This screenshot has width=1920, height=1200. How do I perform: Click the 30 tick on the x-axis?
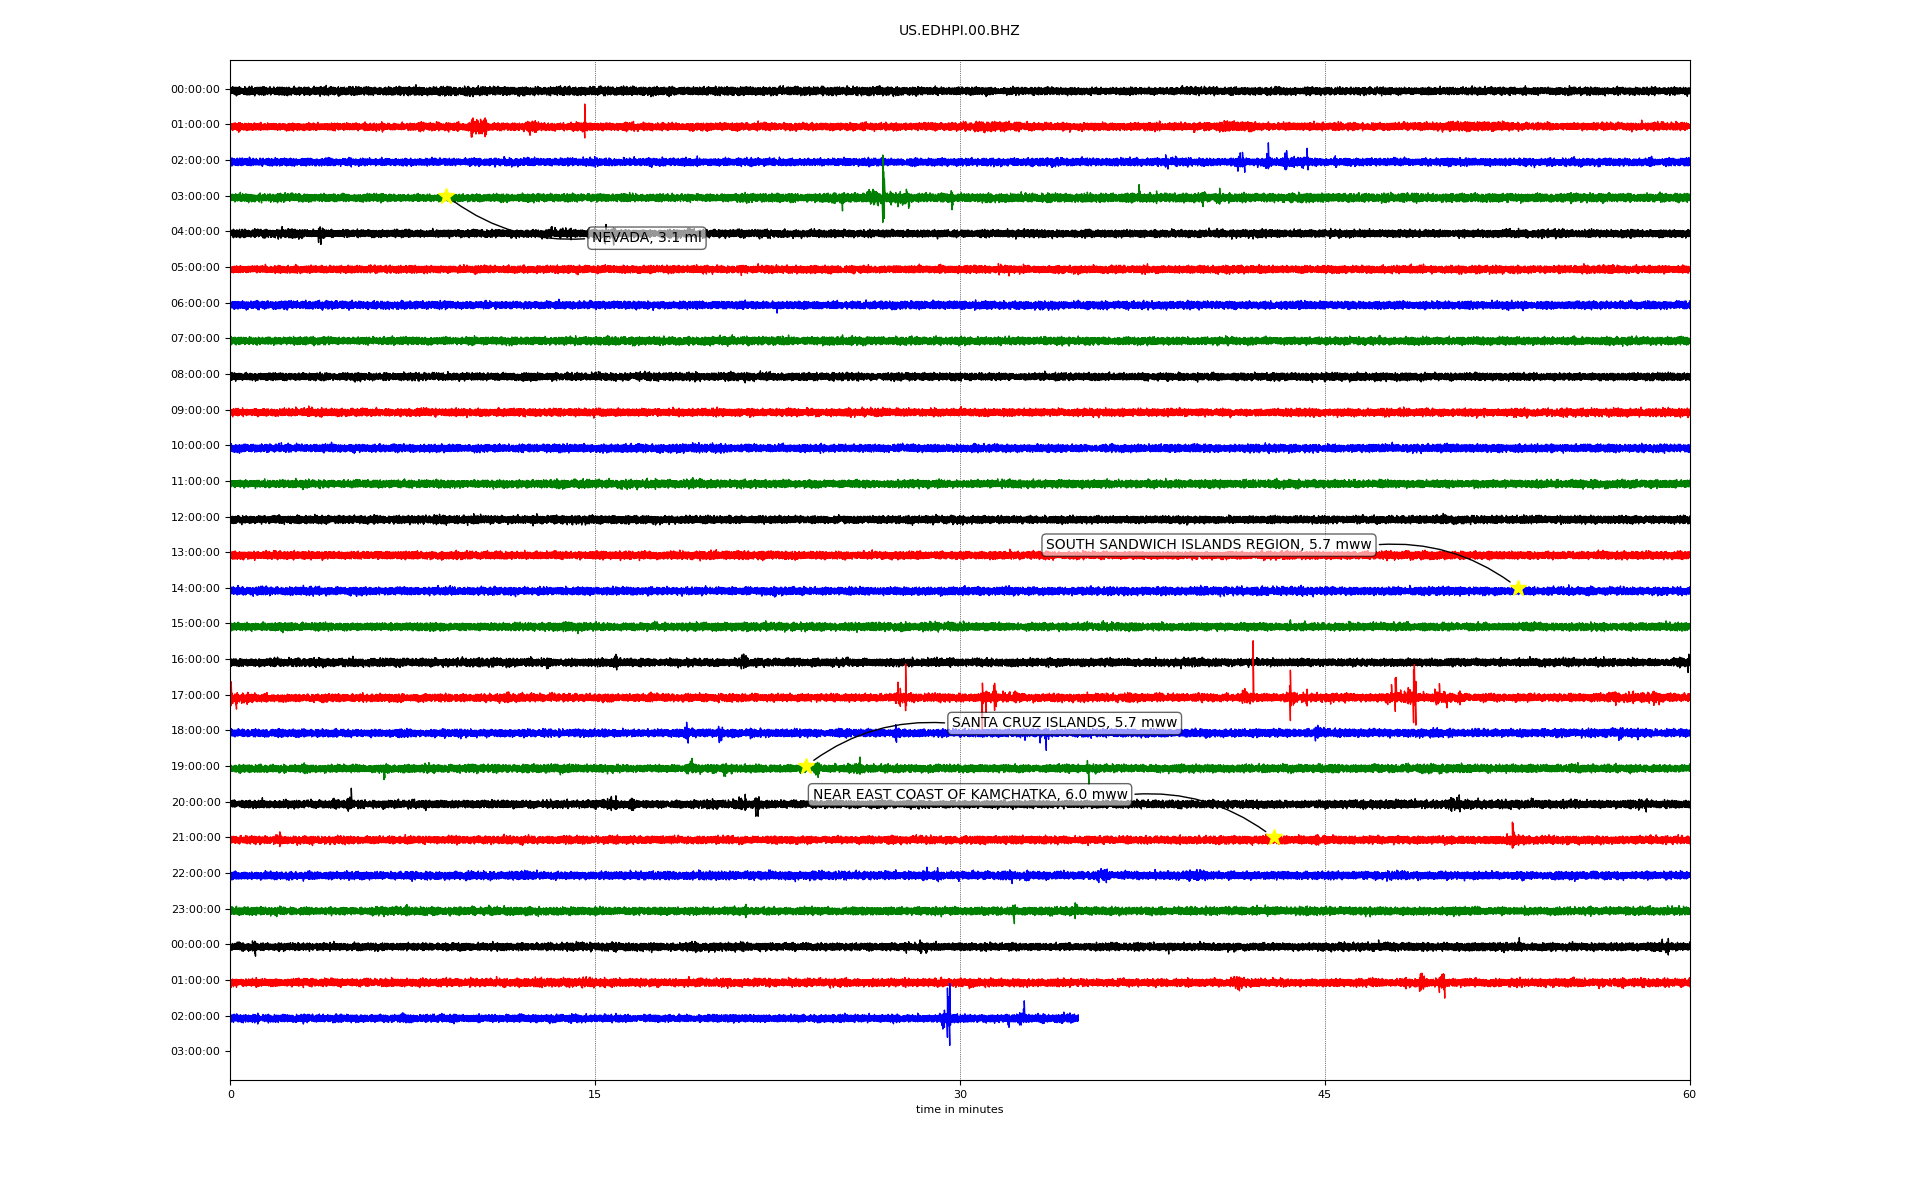point(960,1094)
